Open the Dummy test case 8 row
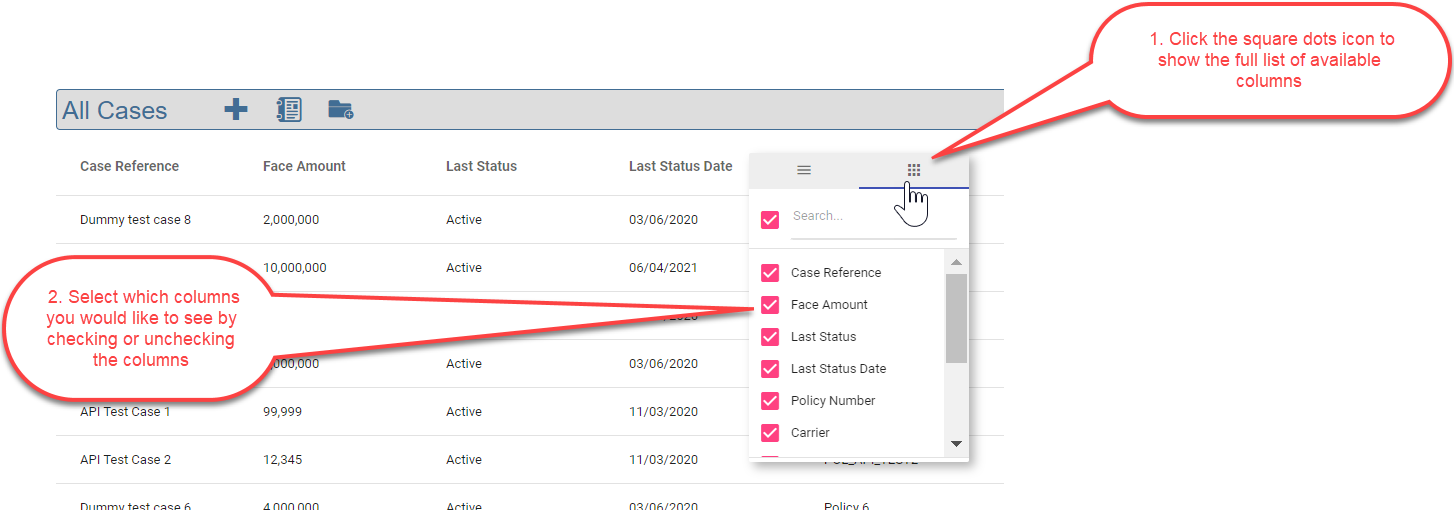The height and width of the screenshot is (510, 1454). pyautogui.click(x=135, y=220)
